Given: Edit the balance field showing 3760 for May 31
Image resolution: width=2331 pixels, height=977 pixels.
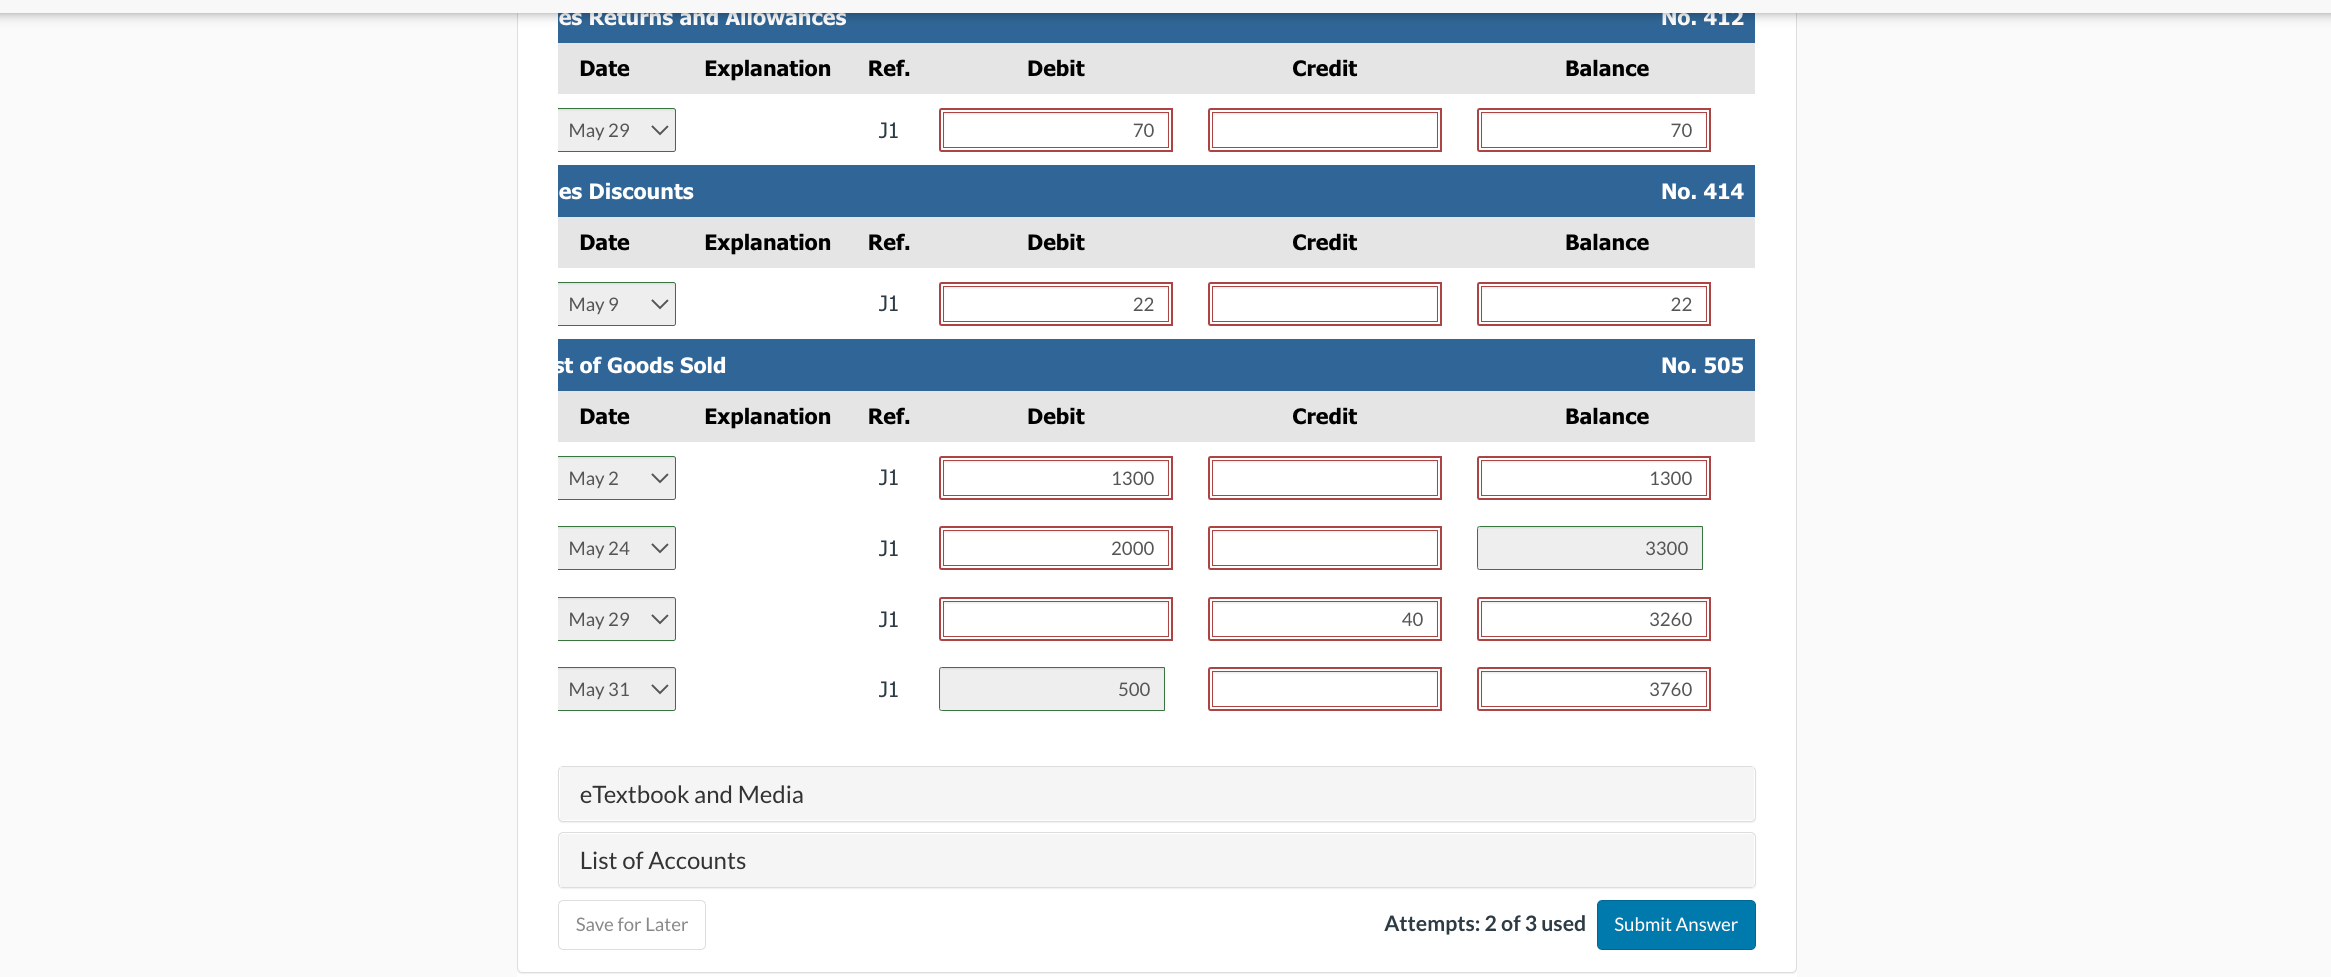Looking at the screenshot, I should 1594,689.
